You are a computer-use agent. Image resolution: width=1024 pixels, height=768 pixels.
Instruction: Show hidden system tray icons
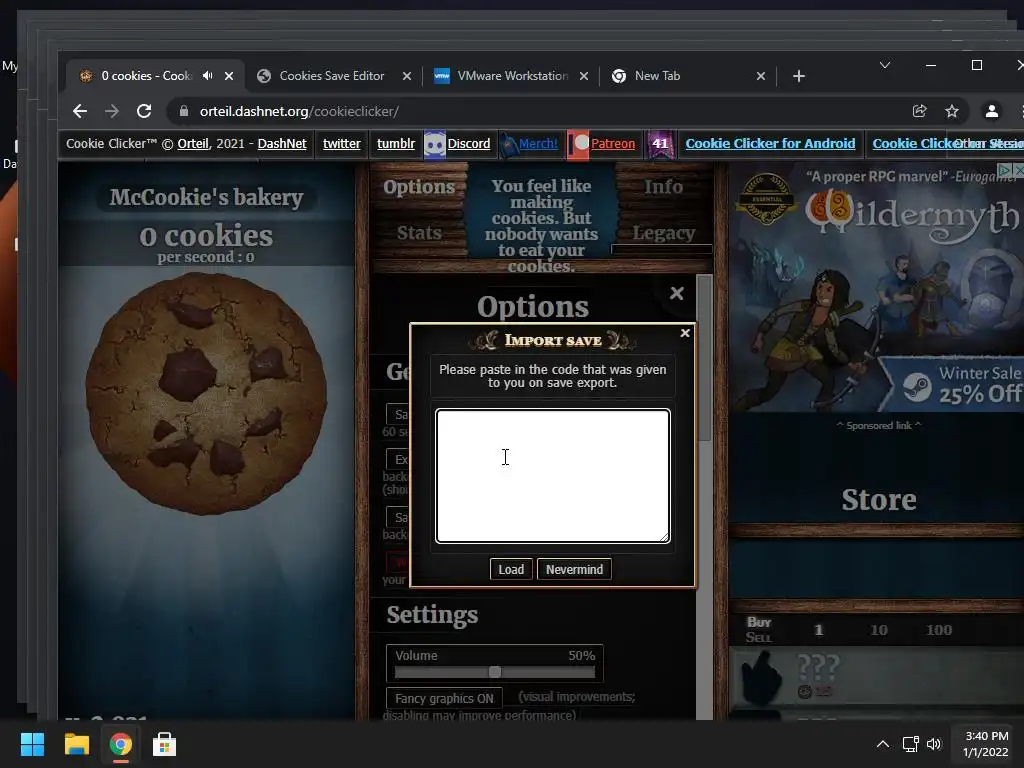pos(882,744)
